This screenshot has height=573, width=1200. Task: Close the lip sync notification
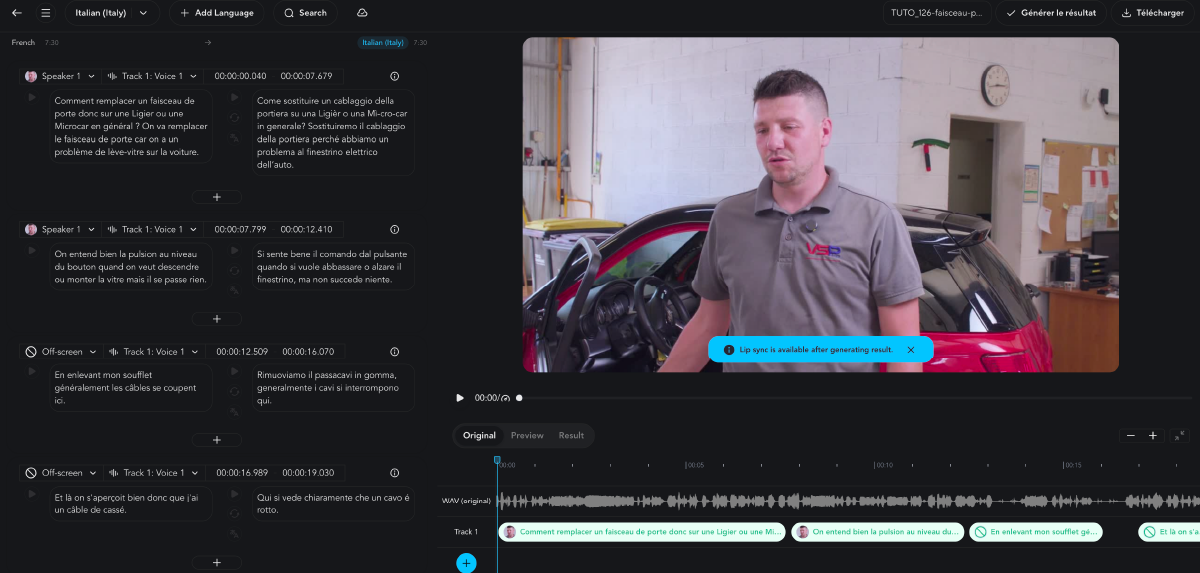pyautogui.click(x=911, y=350)
